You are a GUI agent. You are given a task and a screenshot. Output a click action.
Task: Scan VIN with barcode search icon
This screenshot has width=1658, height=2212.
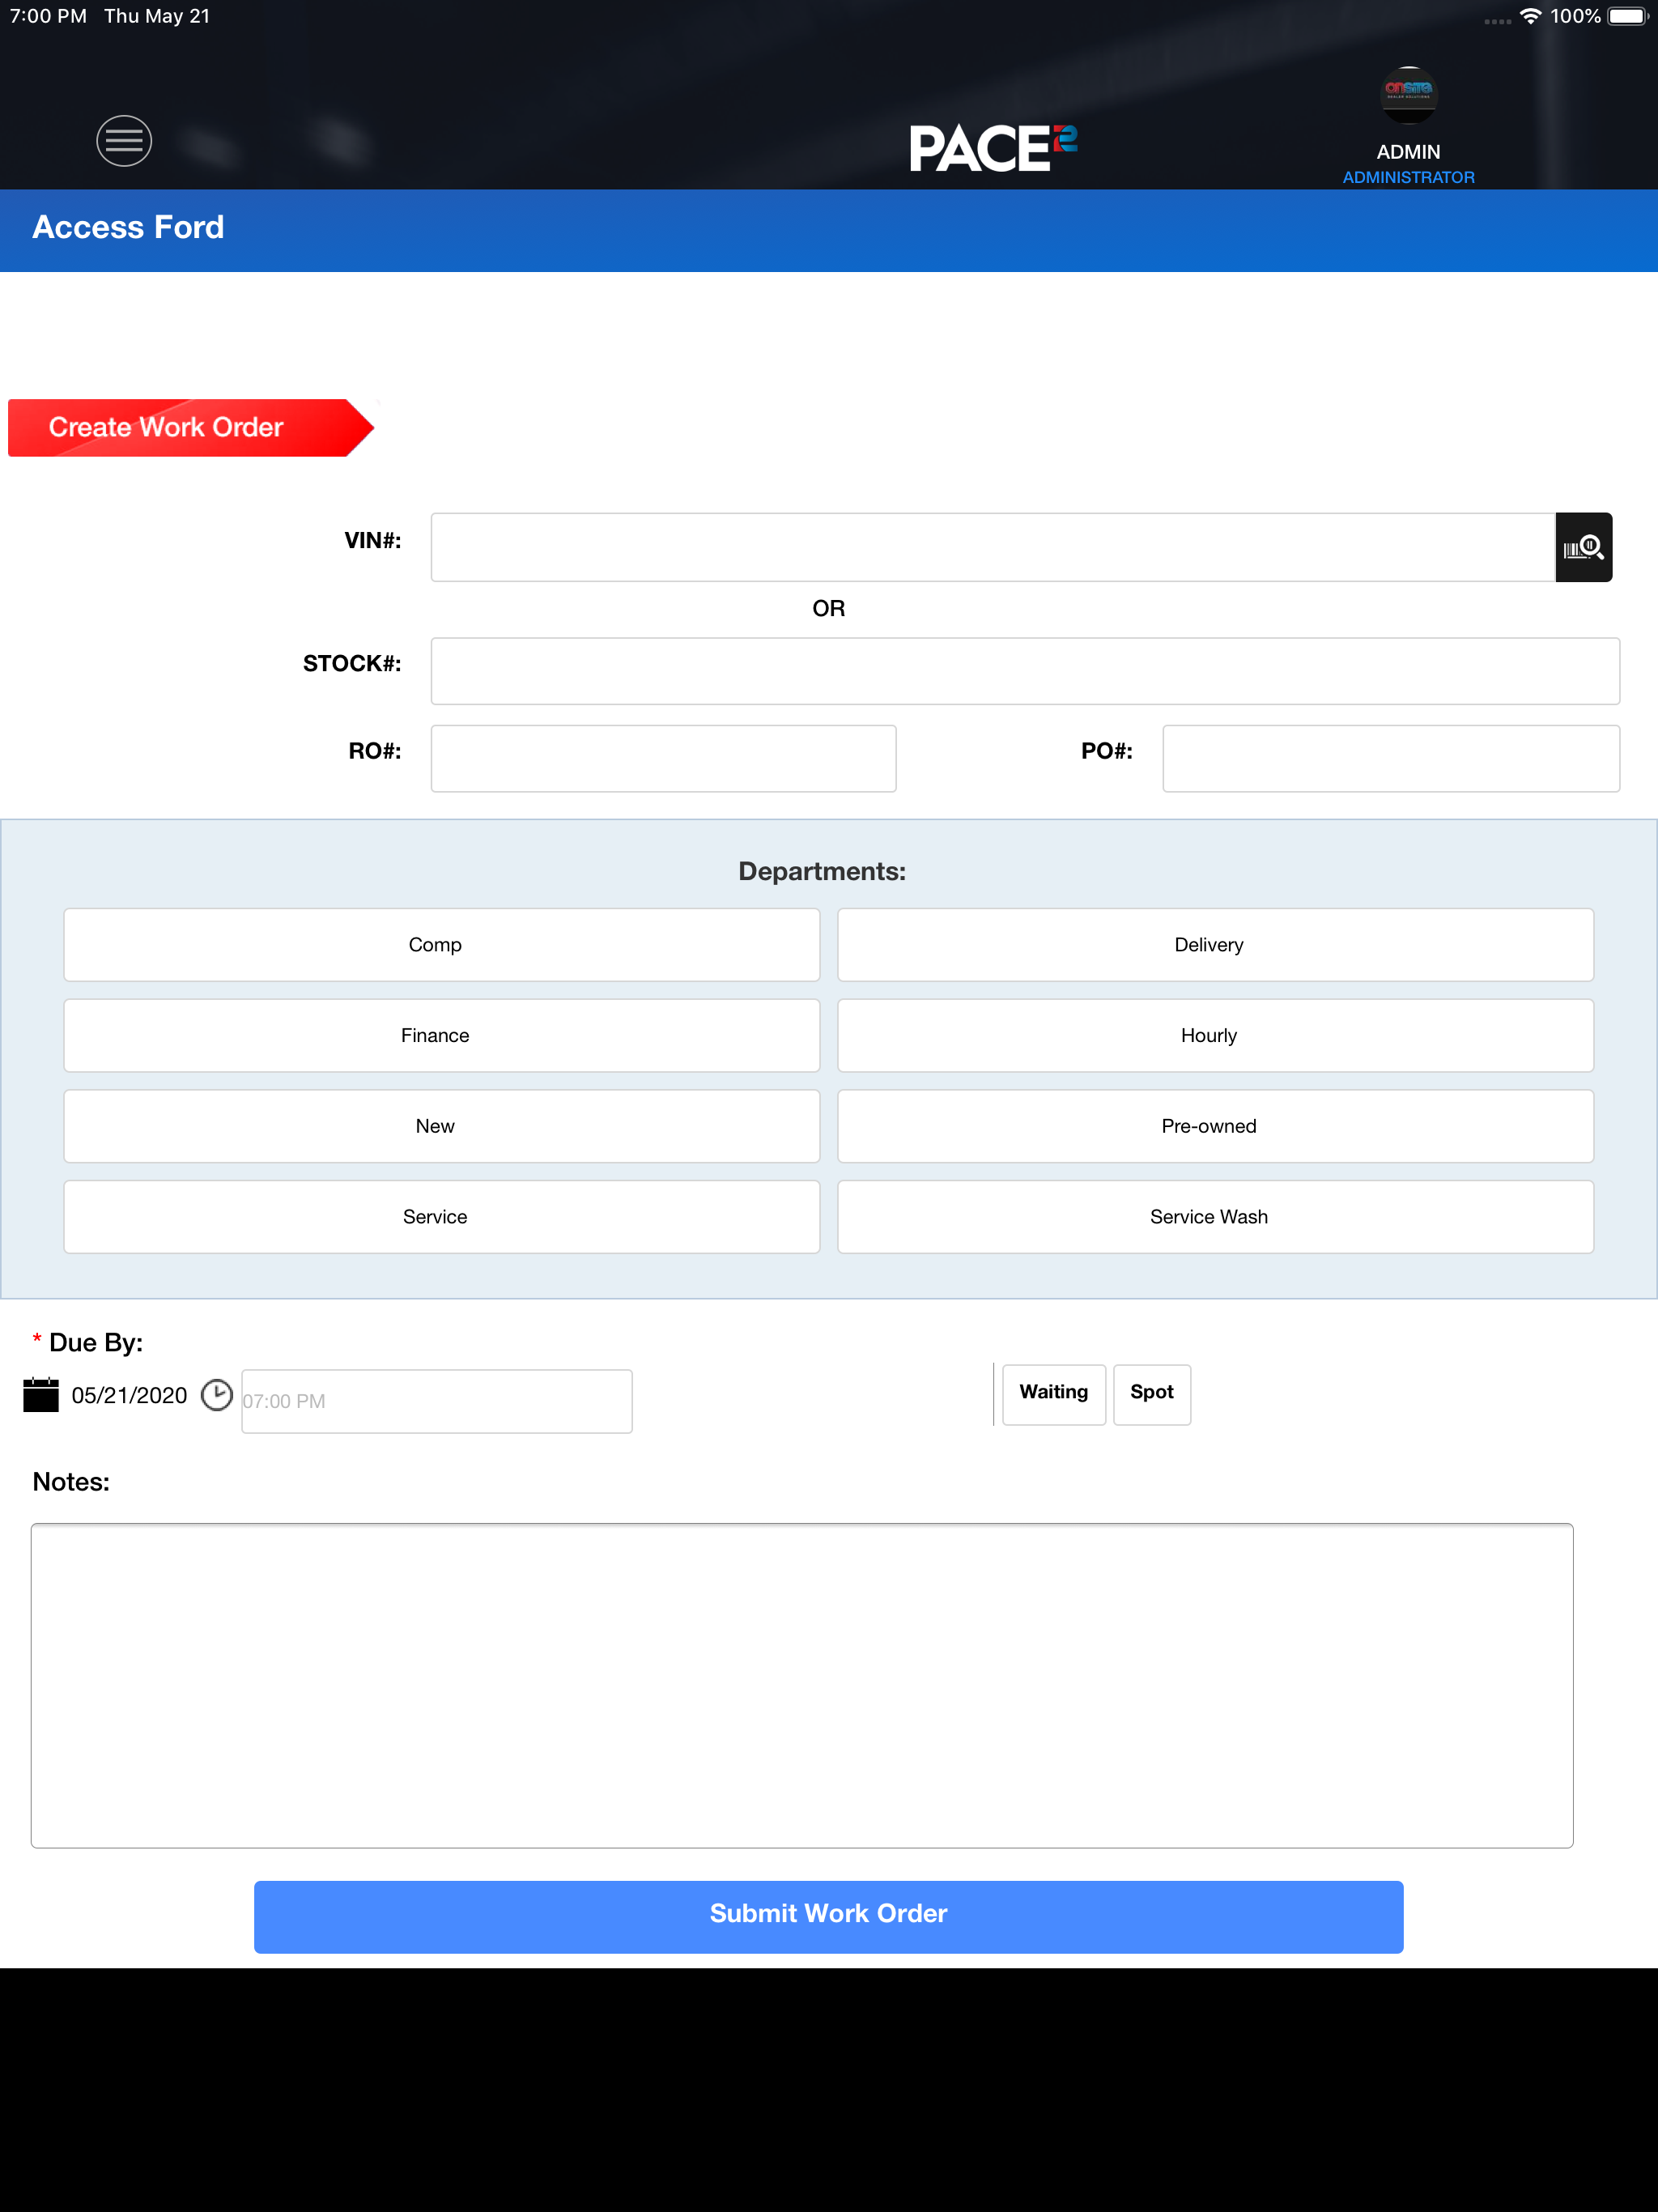[x=1583, y=547]
